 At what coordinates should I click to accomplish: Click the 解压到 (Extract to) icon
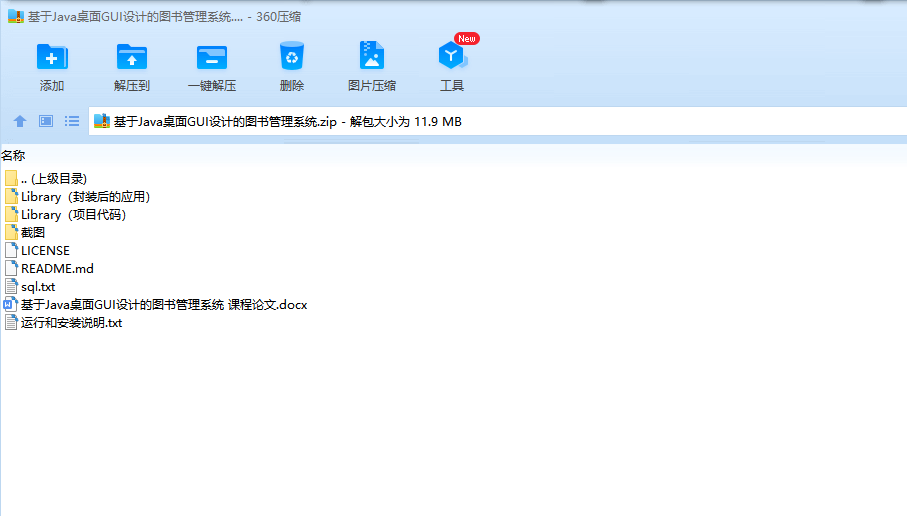132,57
